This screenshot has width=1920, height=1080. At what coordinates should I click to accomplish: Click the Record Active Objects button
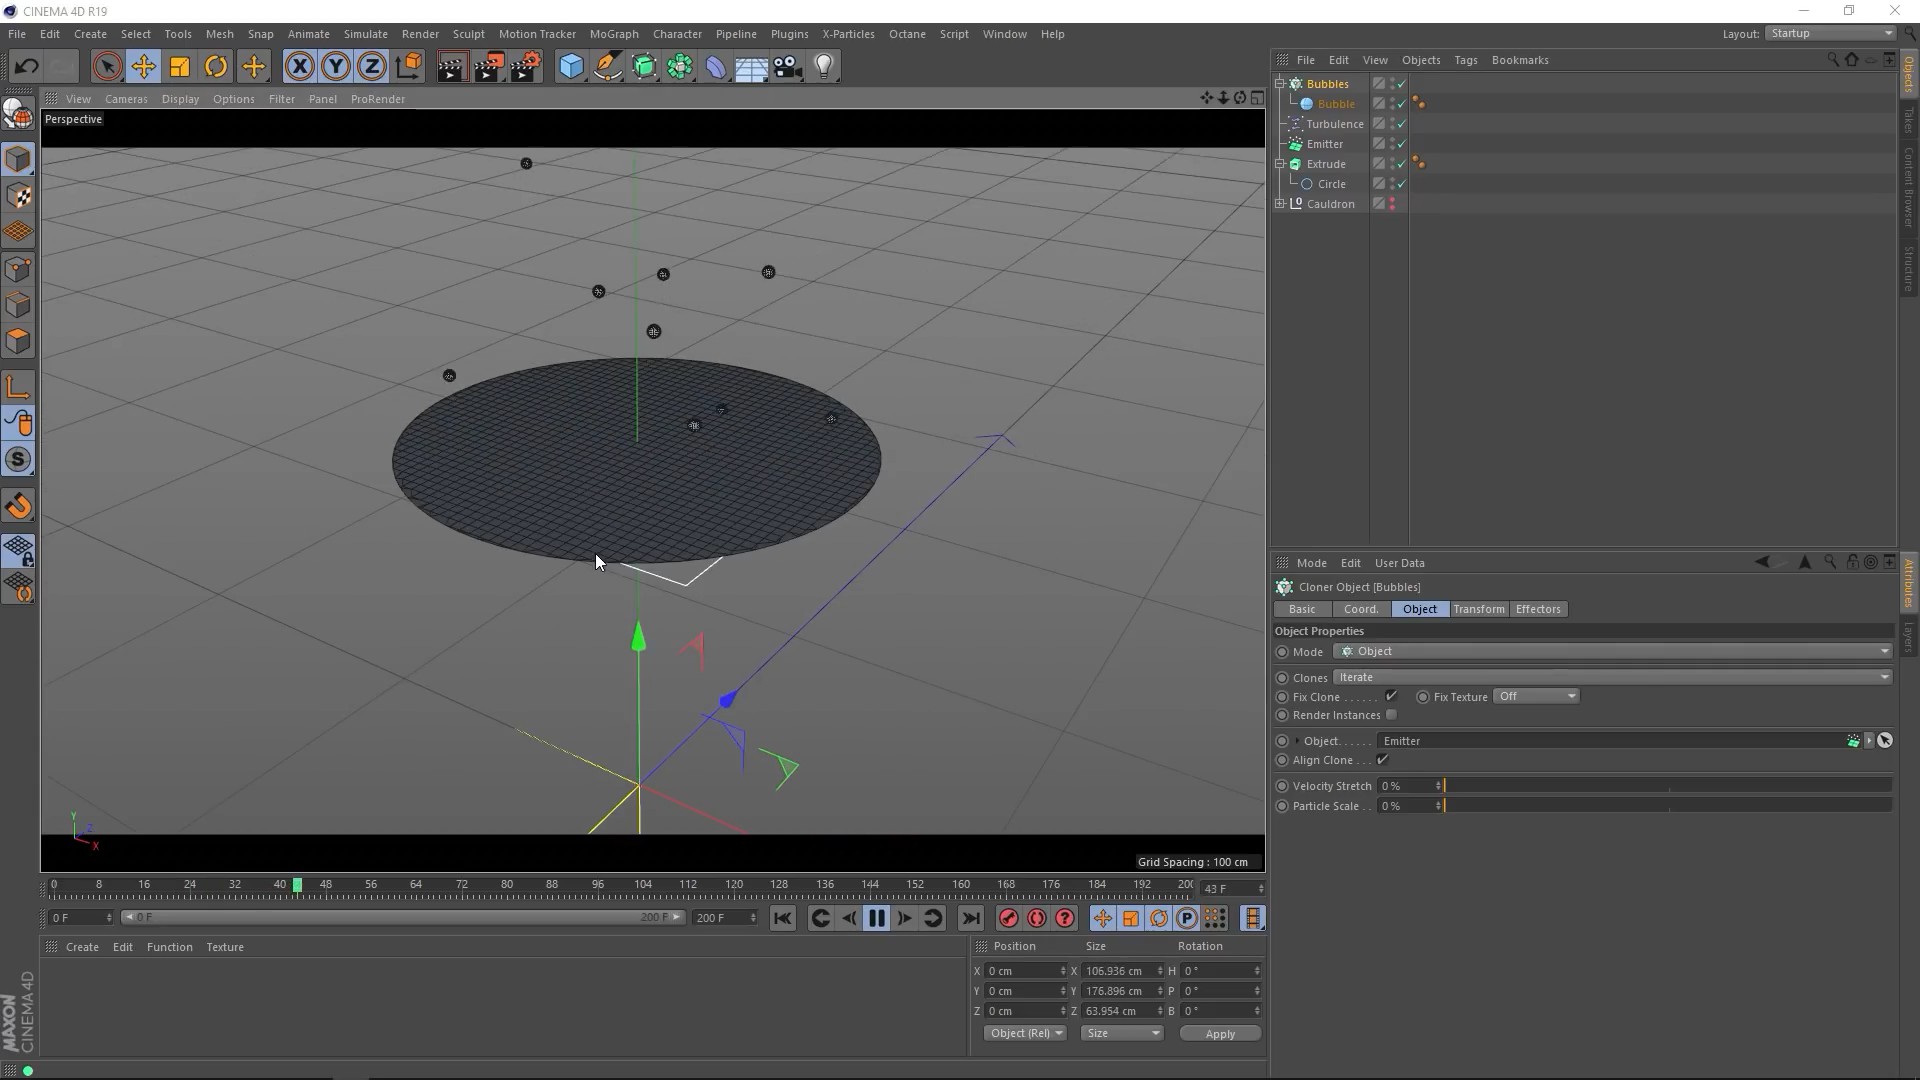click(x=1008, y=919)
